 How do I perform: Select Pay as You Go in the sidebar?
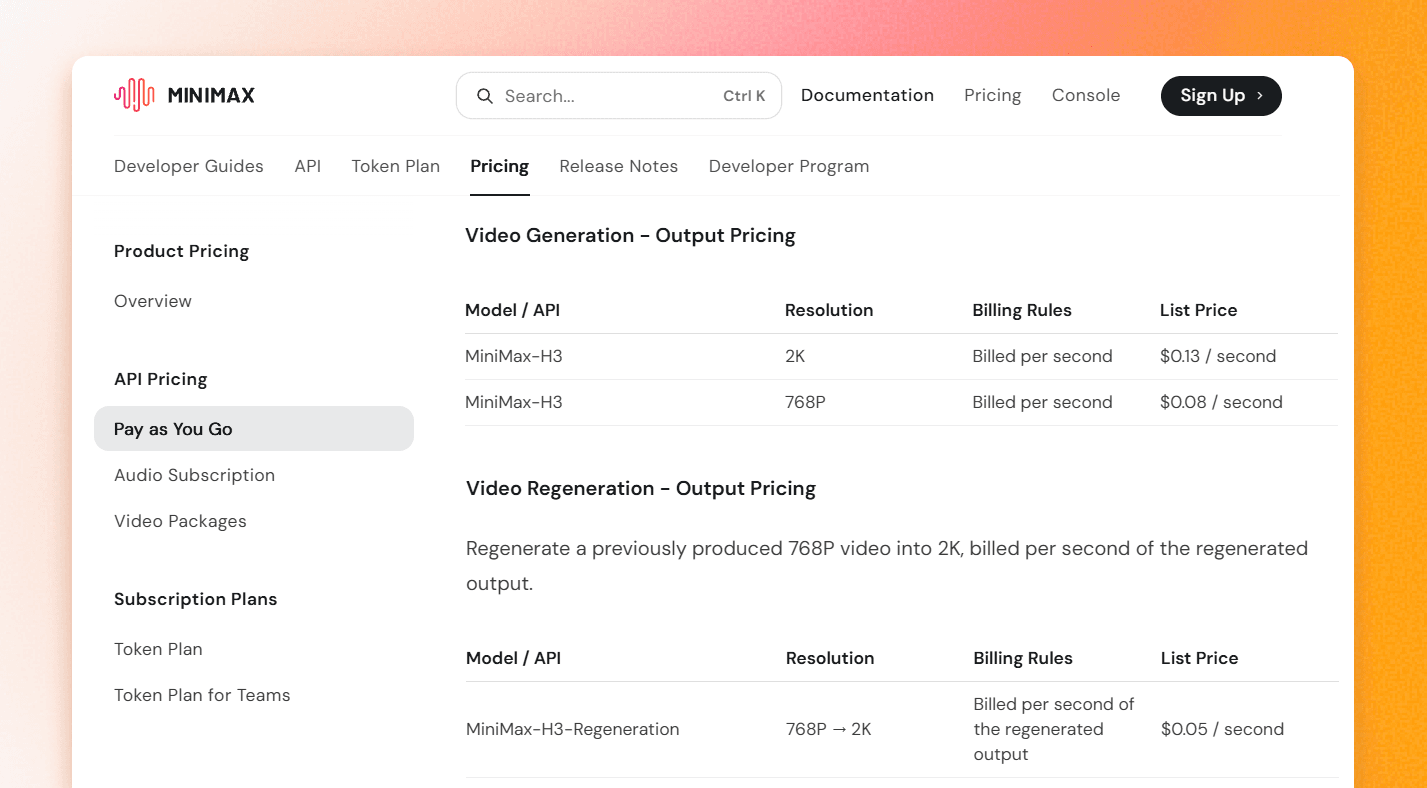click(x=254, y=429)
